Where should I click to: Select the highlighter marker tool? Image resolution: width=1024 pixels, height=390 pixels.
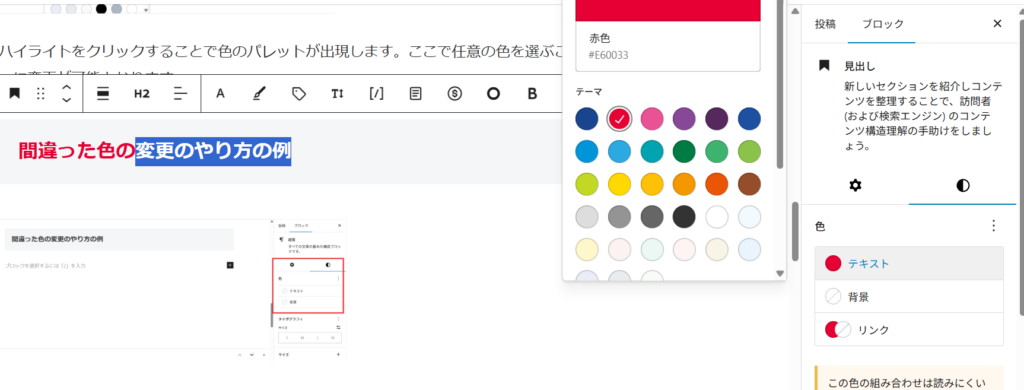(259, 93)
